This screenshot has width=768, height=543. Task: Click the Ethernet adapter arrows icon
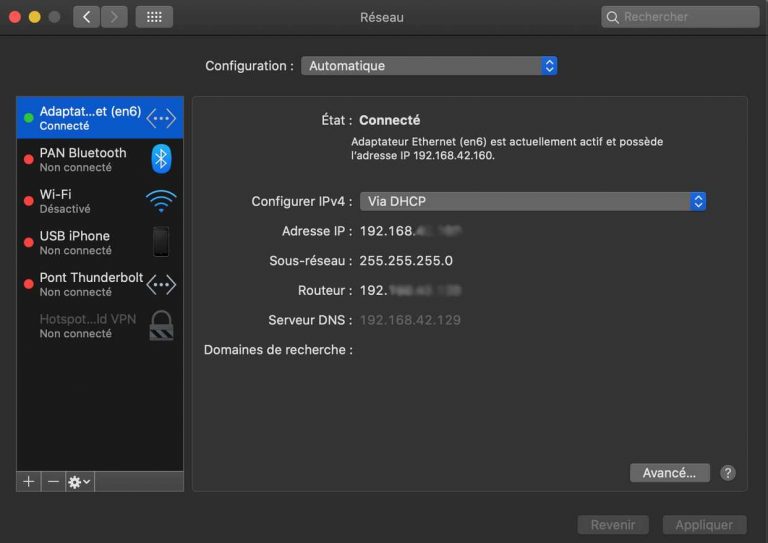point(161,118)
